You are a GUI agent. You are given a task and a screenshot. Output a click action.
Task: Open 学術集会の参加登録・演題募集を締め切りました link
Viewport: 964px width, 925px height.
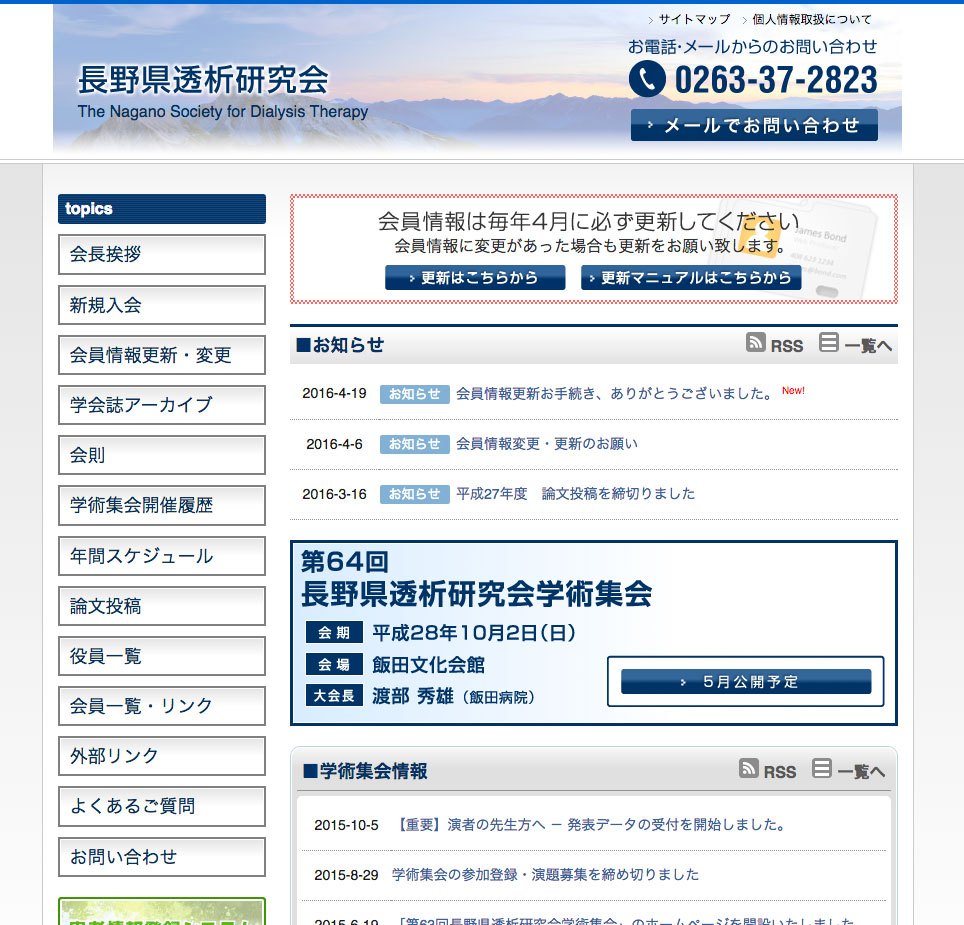click(x=545, y=875)
